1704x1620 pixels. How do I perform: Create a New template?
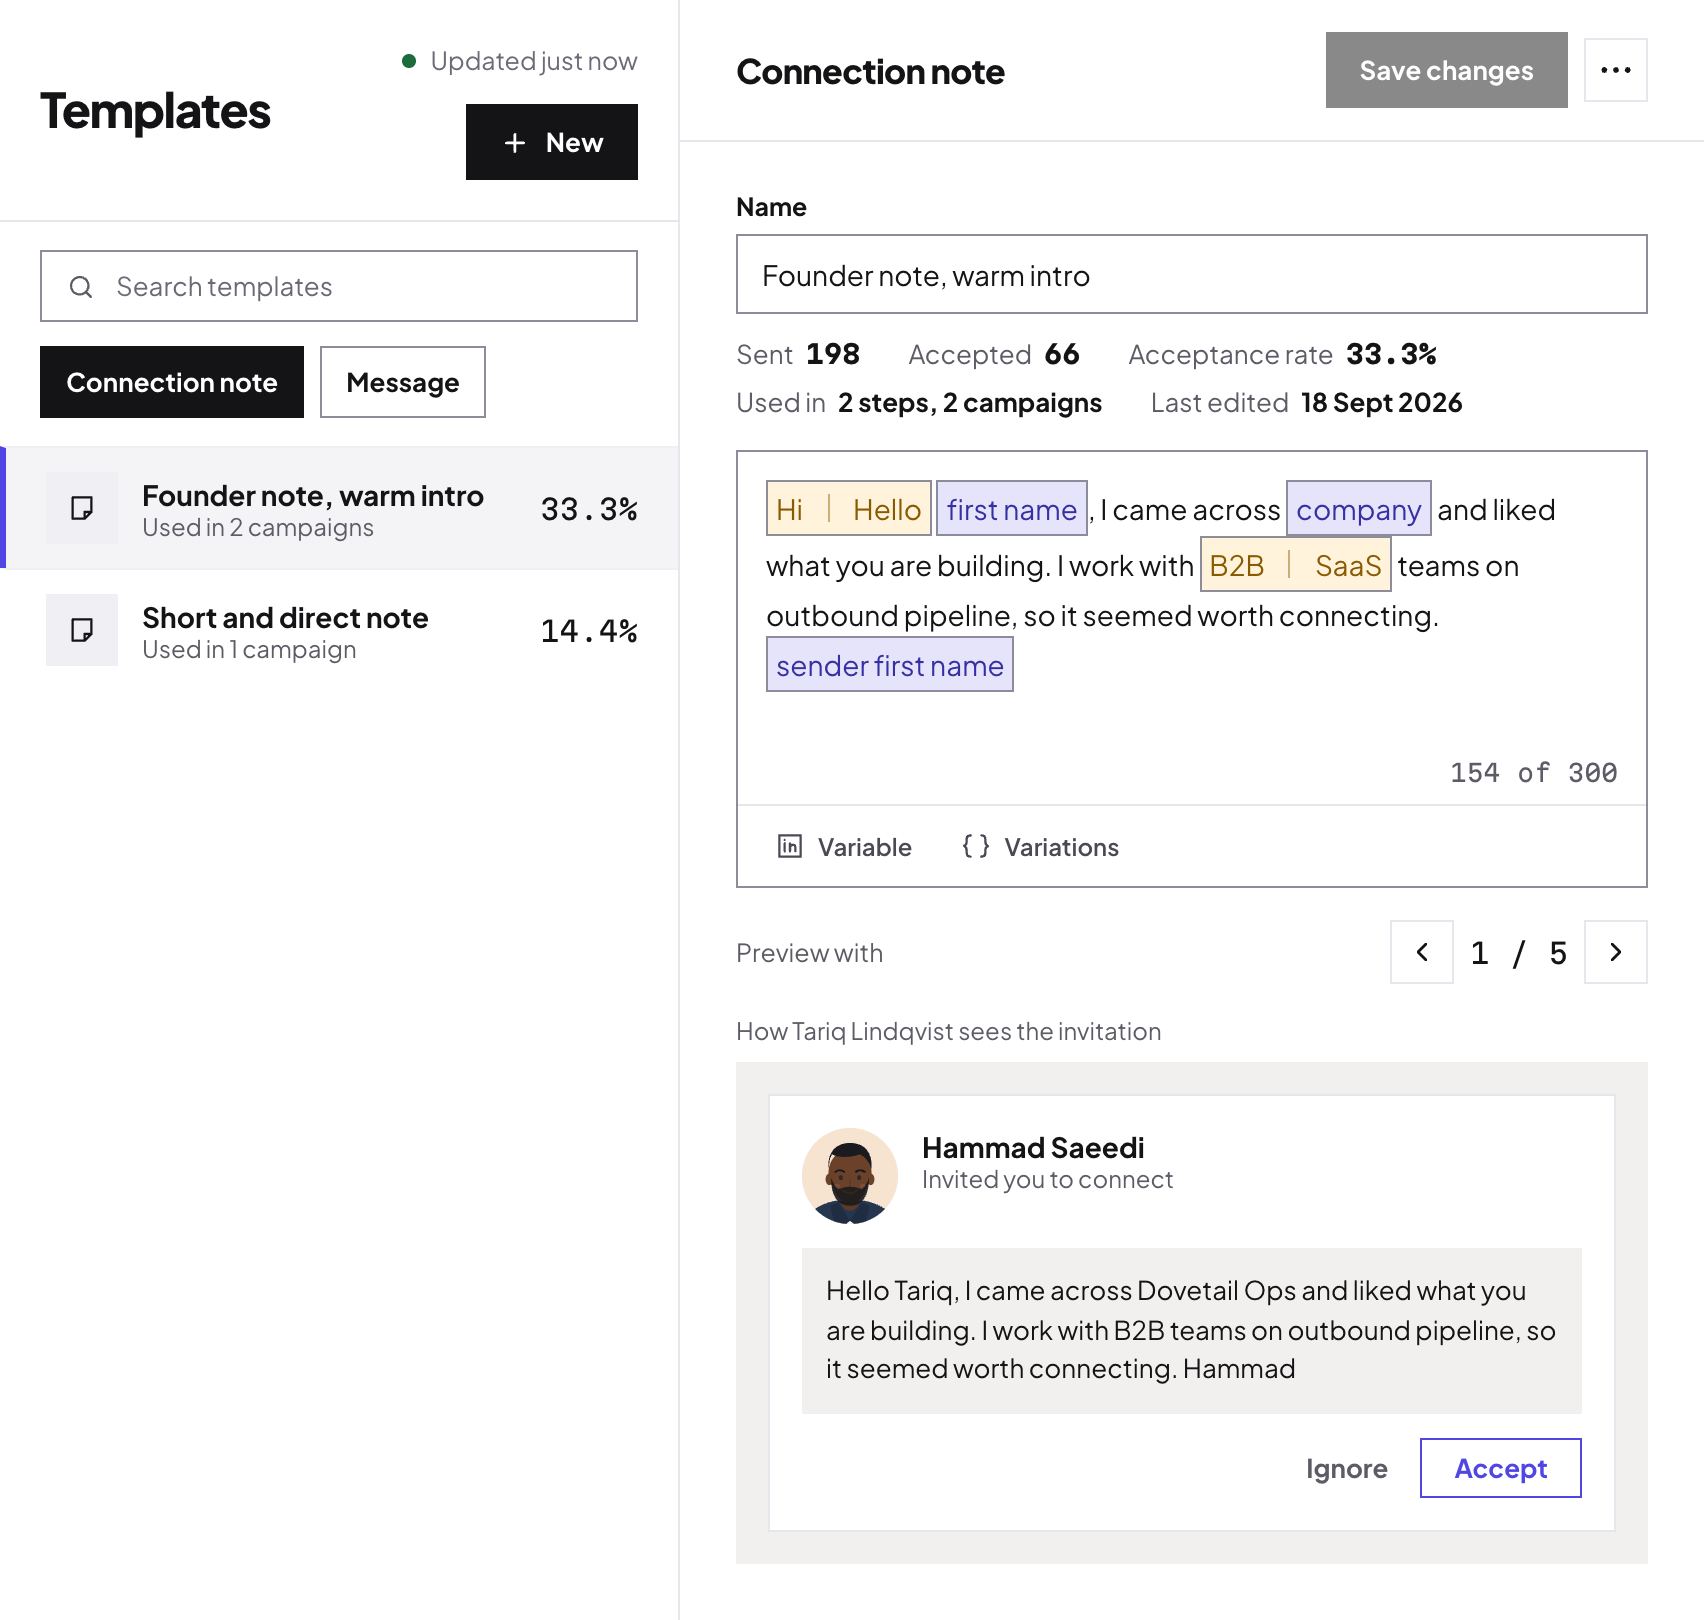[552, 142]
